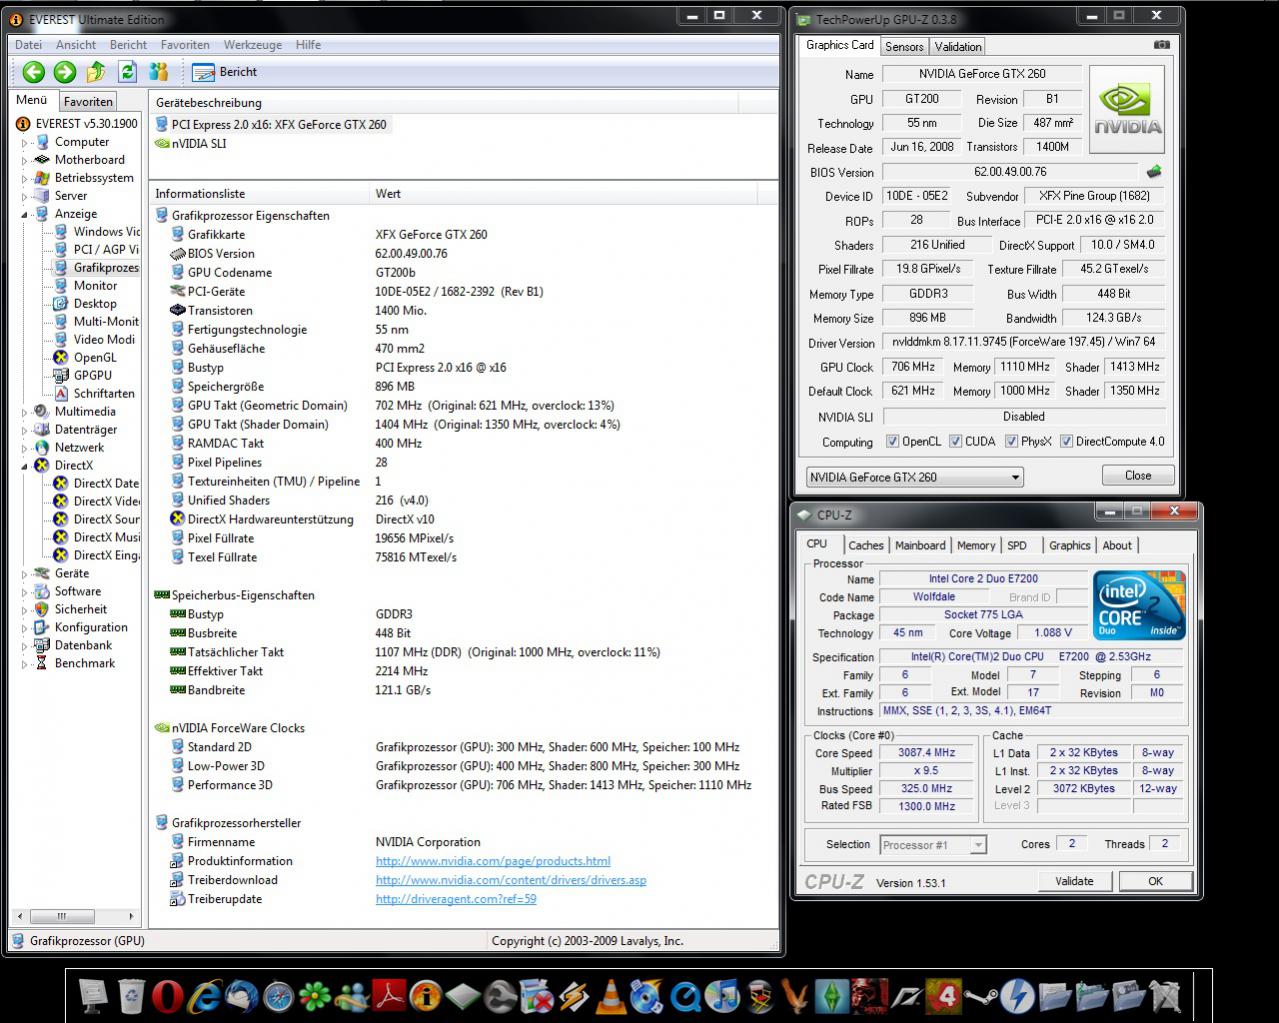Click the Intel Core 2 Duo logo in CPU-Z

(x=1139, y=605)
